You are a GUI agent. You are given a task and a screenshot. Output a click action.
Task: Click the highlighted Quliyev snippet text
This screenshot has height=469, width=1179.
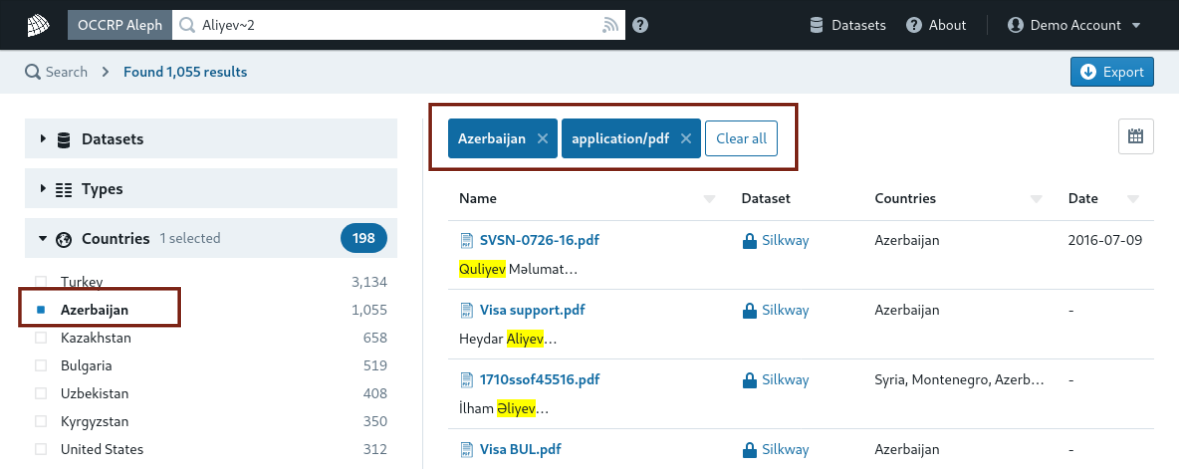[x=482, y=269]
